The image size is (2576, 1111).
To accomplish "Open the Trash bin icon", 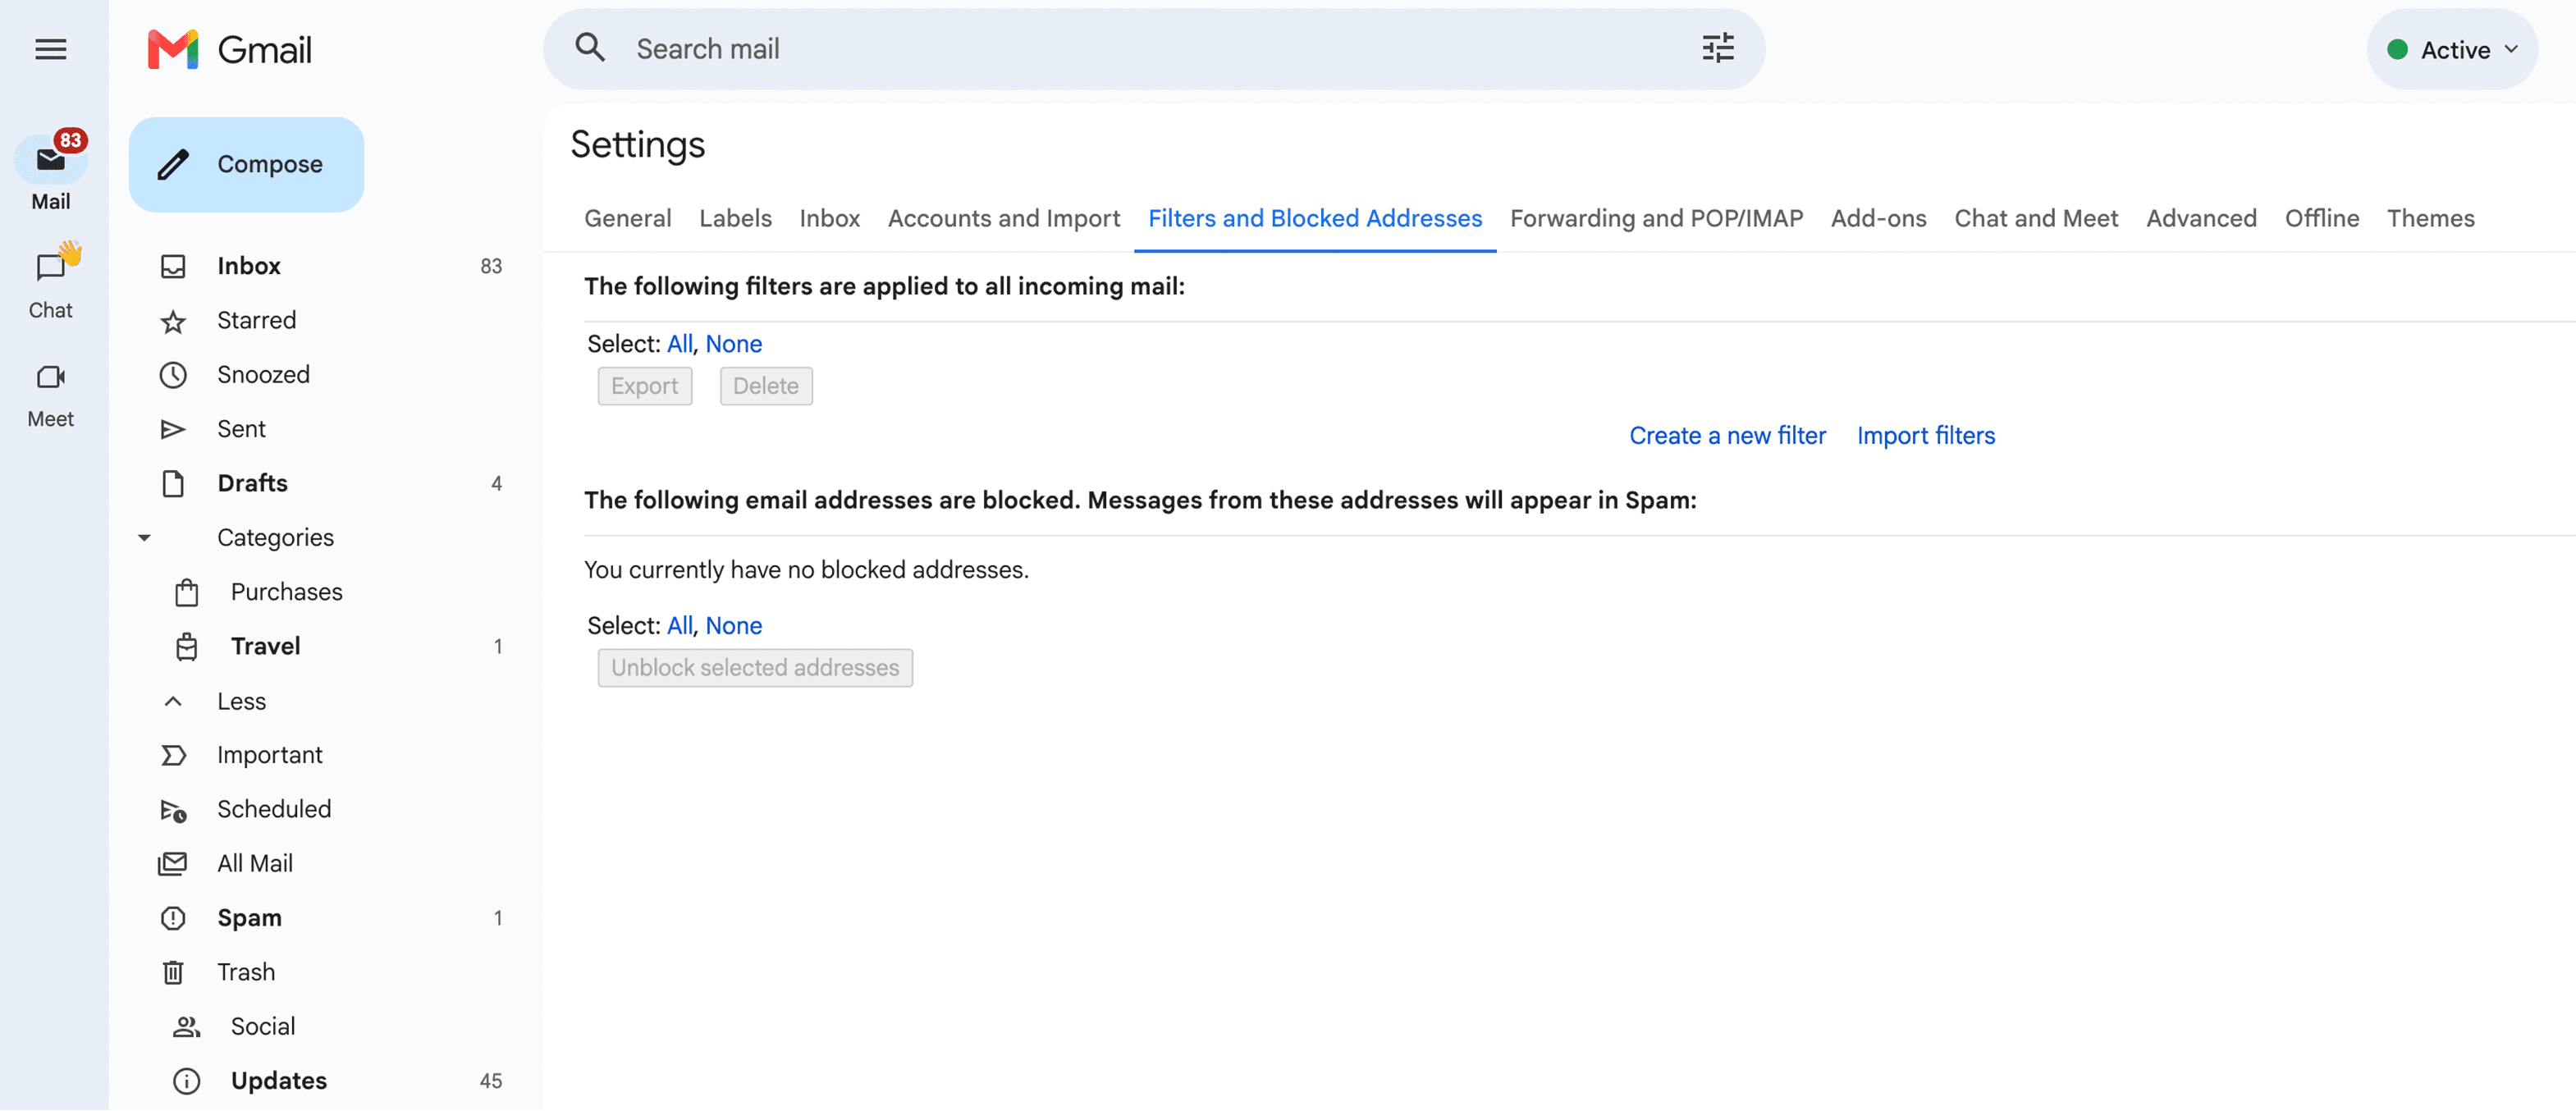I will click(x=173, y=972).
